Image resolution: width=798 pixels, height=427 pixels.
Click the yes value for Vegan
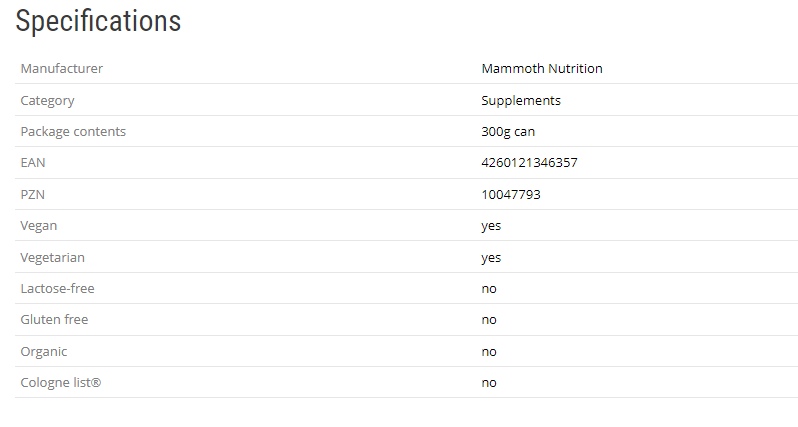491,225
